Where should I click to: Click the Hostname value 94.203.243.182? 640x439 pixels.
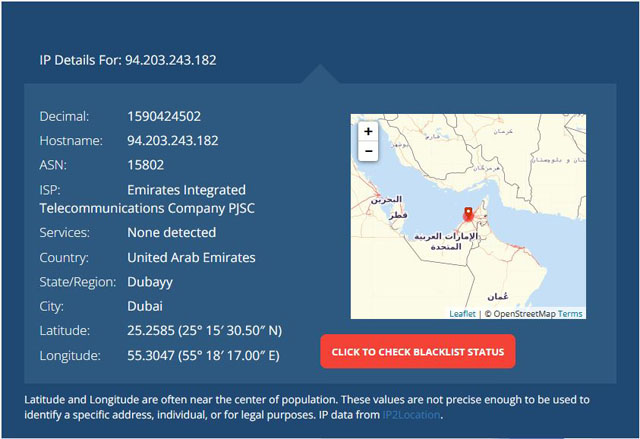173,141
